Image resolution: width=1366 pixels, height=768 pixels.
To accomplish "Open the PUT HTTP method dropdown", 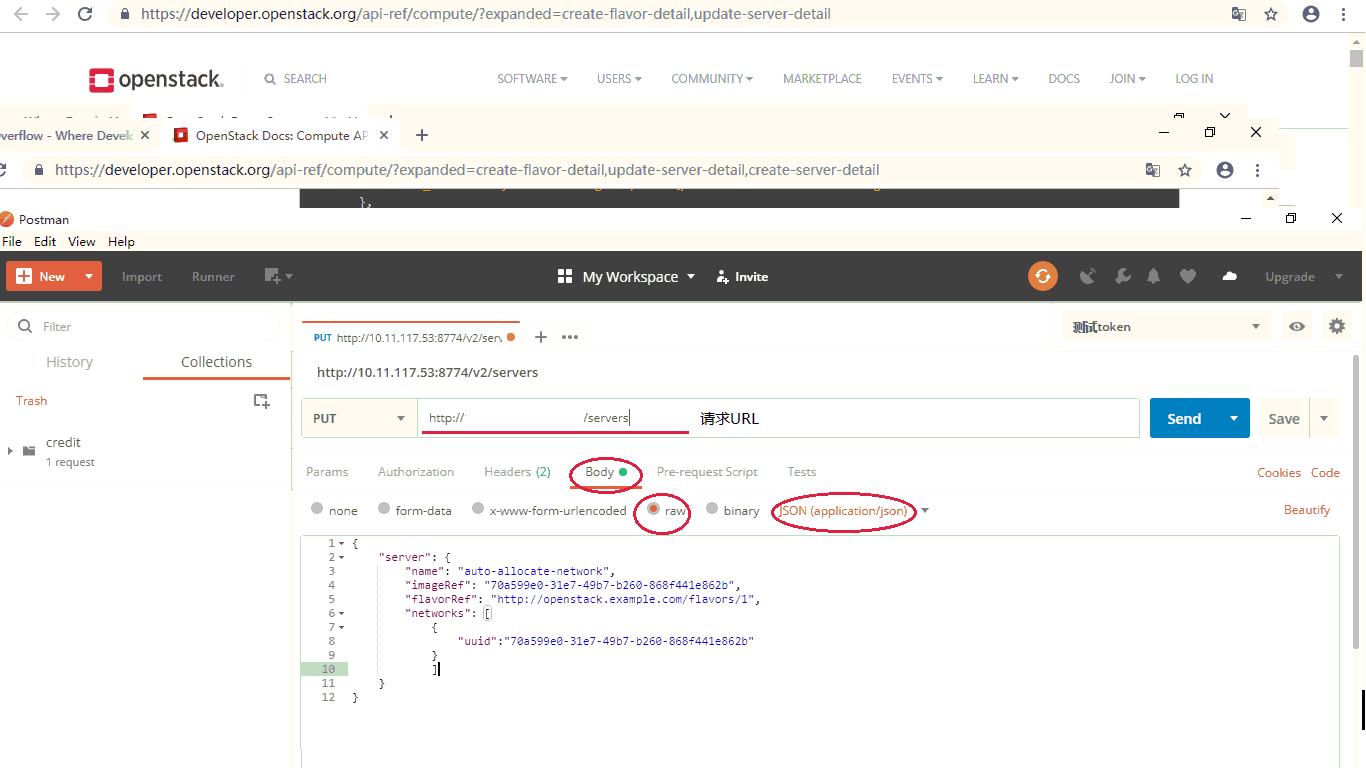I will click(x=359, y=418).
